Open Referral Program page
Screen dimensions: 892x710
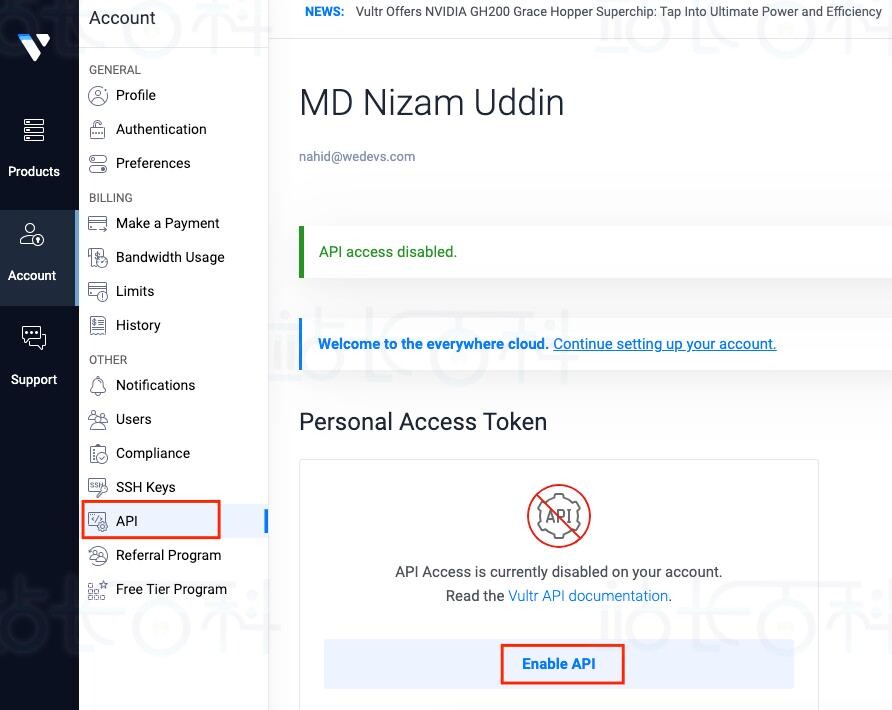point(168,555)
